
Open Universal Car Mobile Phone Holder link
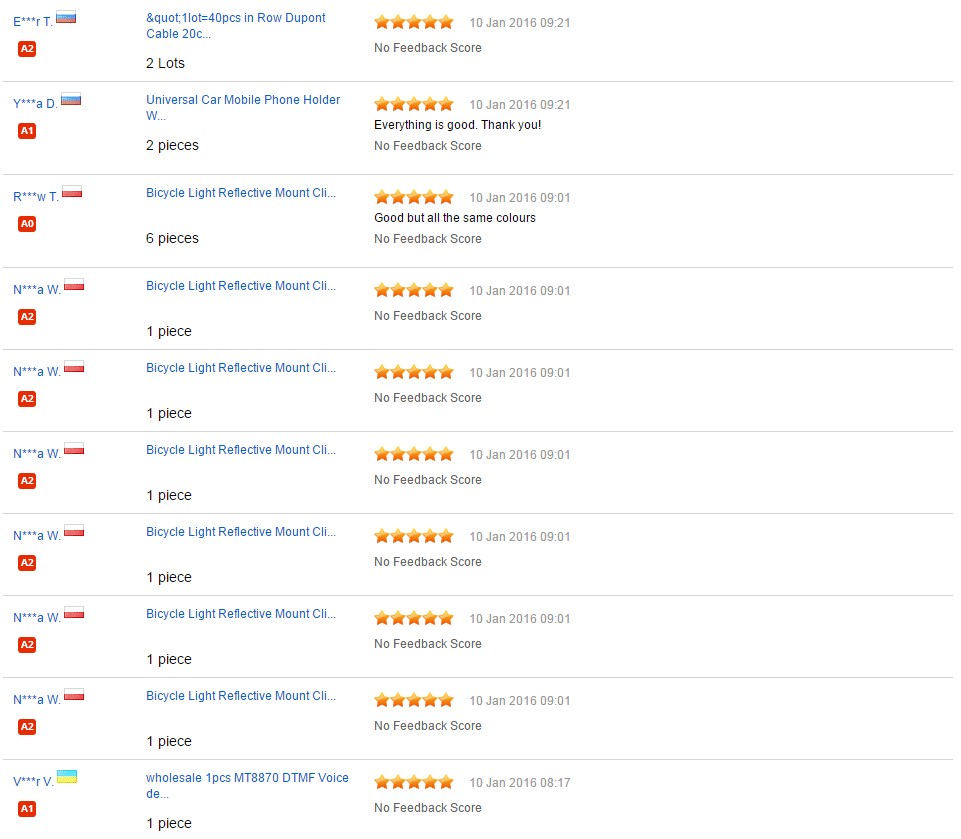coord(243,107)
